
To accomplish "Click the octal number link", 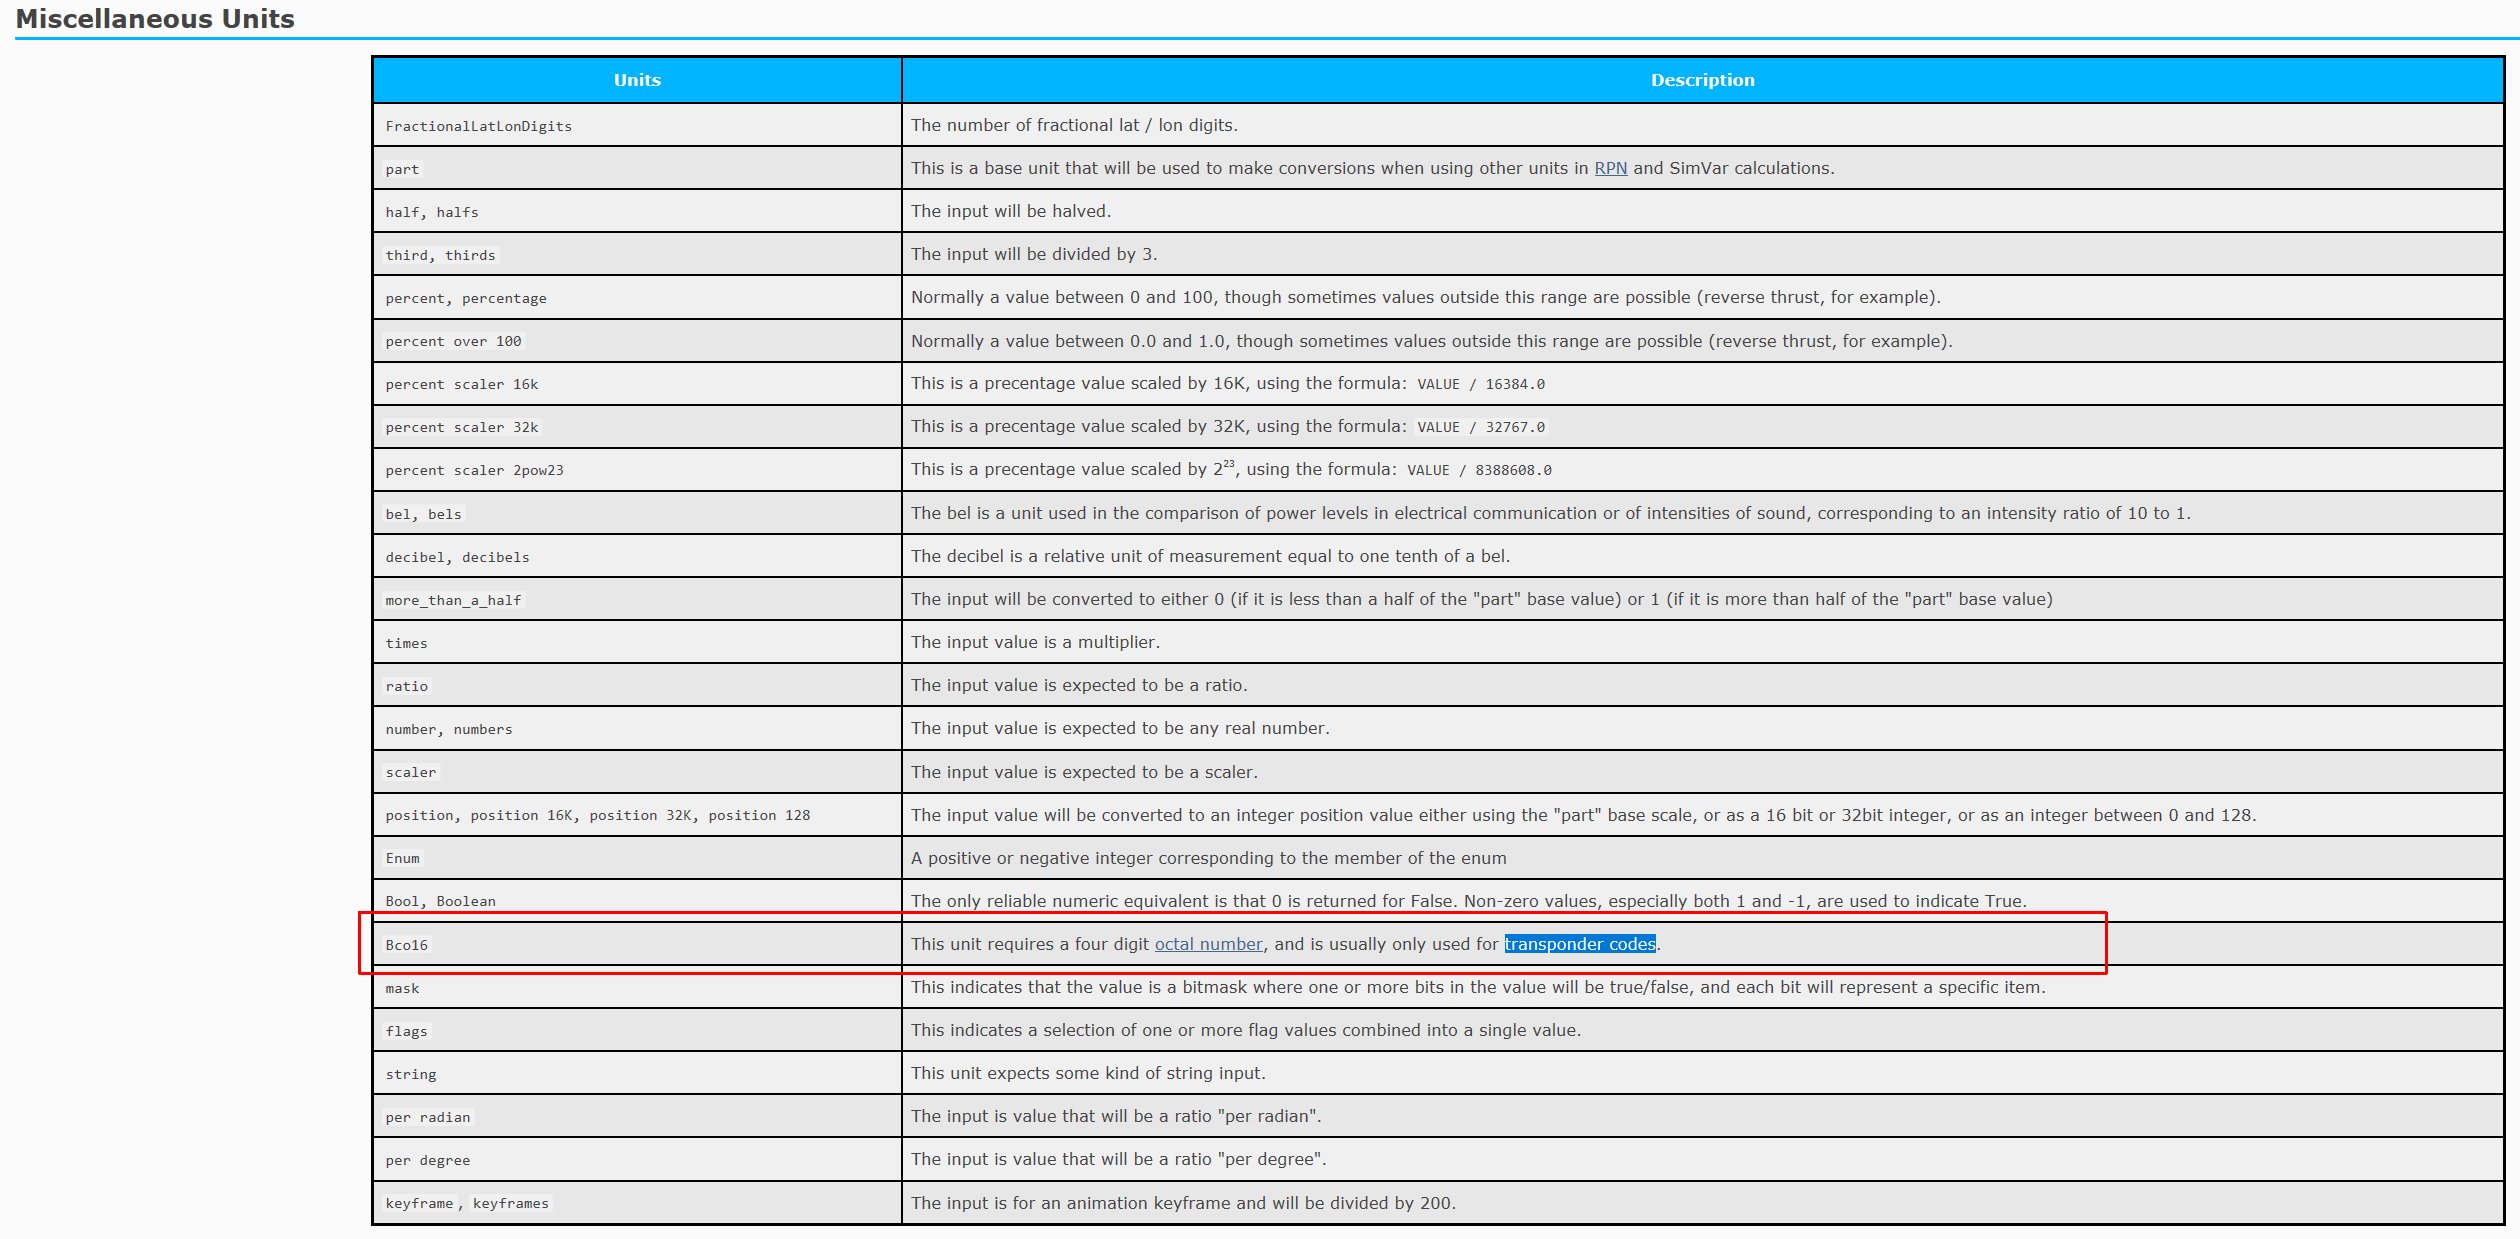I will click(1208, 944).
